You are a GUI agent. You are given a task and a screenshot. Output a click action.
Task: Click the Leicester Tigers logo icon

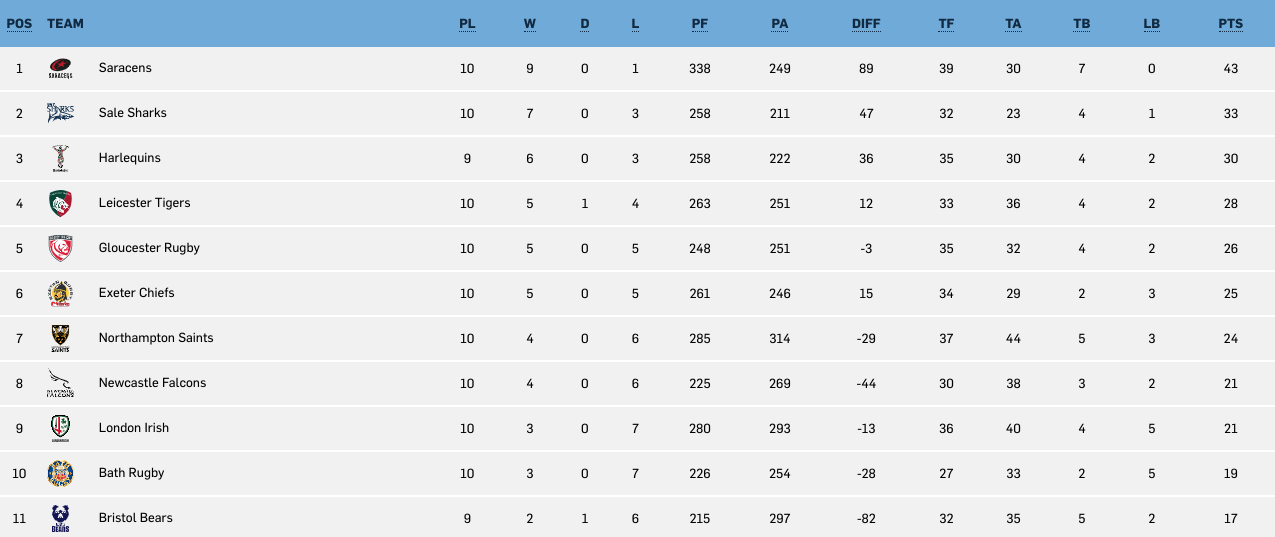[61, 204]
